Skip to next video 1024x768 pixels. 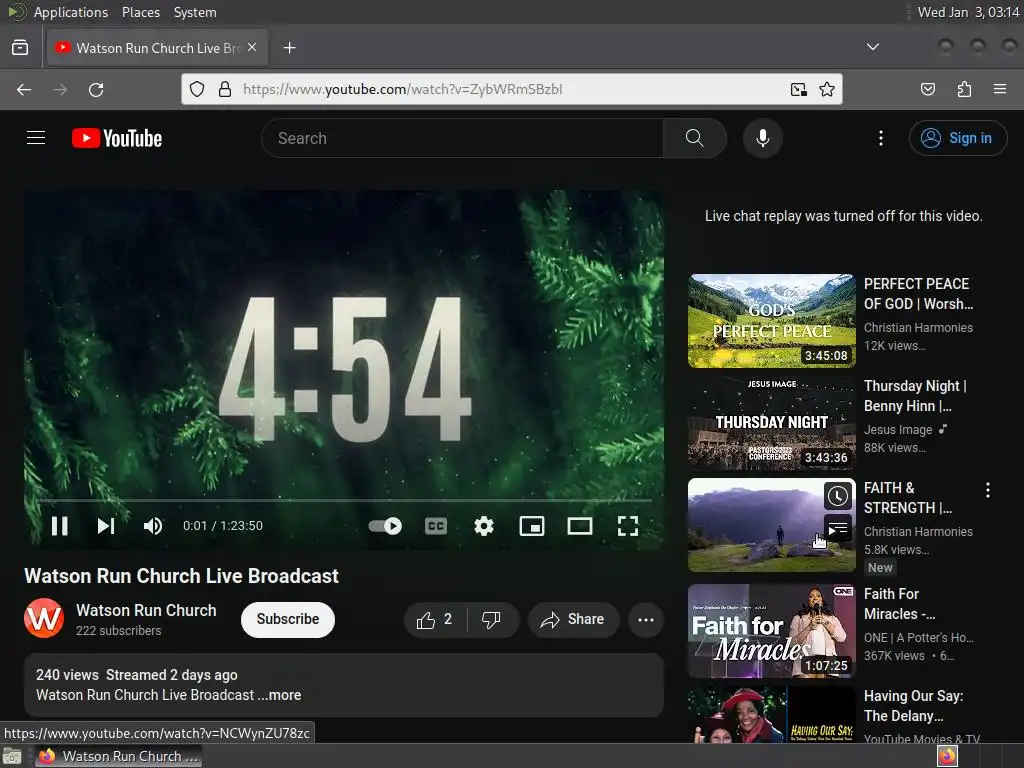coord(106,526)
